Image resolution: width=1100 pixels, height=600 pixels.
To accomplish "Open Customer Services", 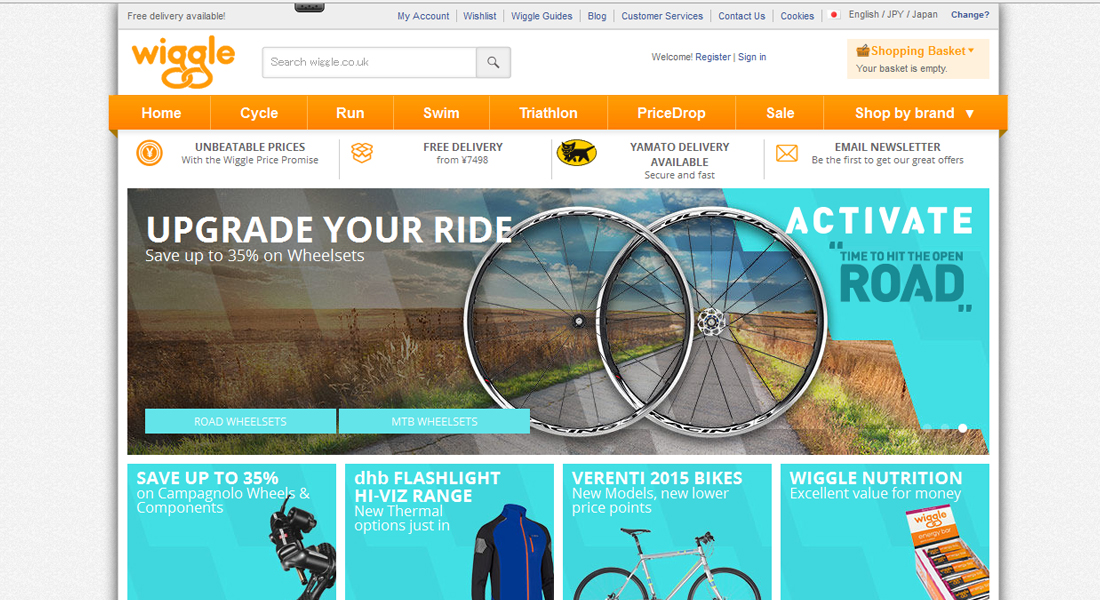I will pos(662,15).
